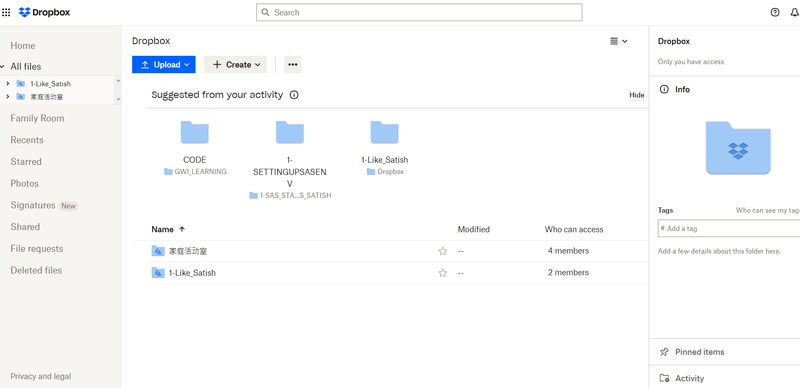Open Photos in sidebar
800x388 pixels.
click(24, 183)
